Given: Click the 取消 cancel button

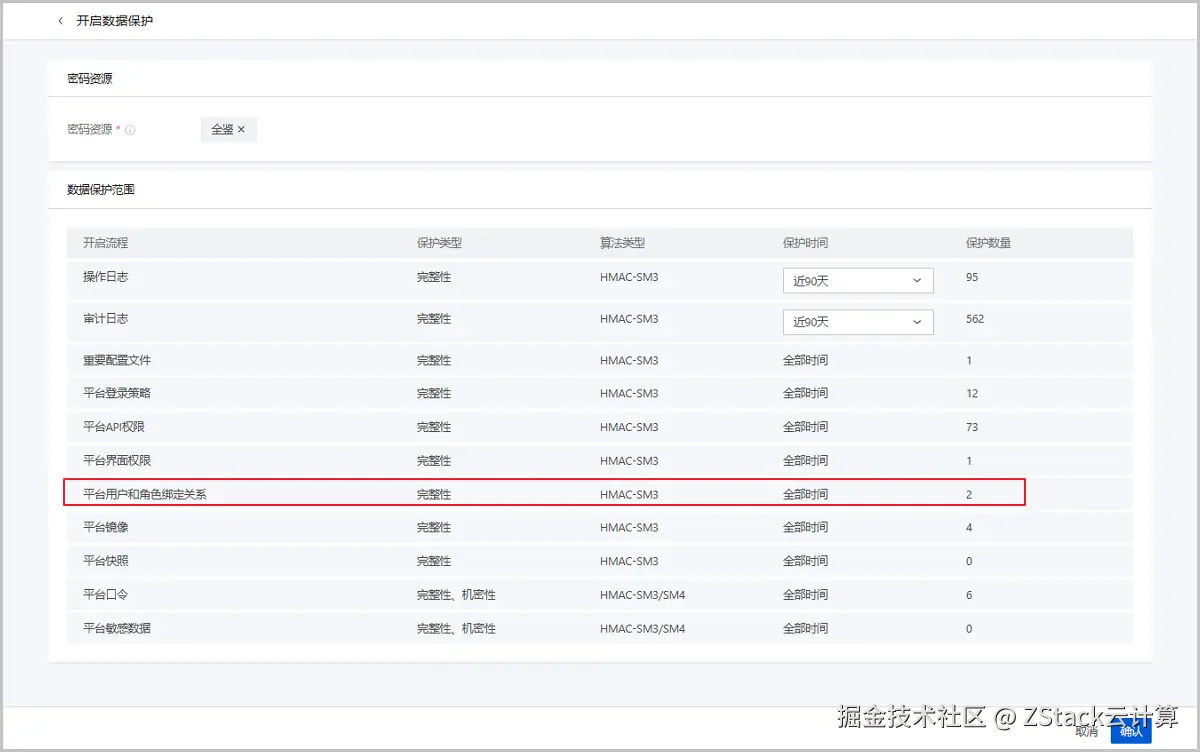Looking at the screenshot, I should [1086, 732].
